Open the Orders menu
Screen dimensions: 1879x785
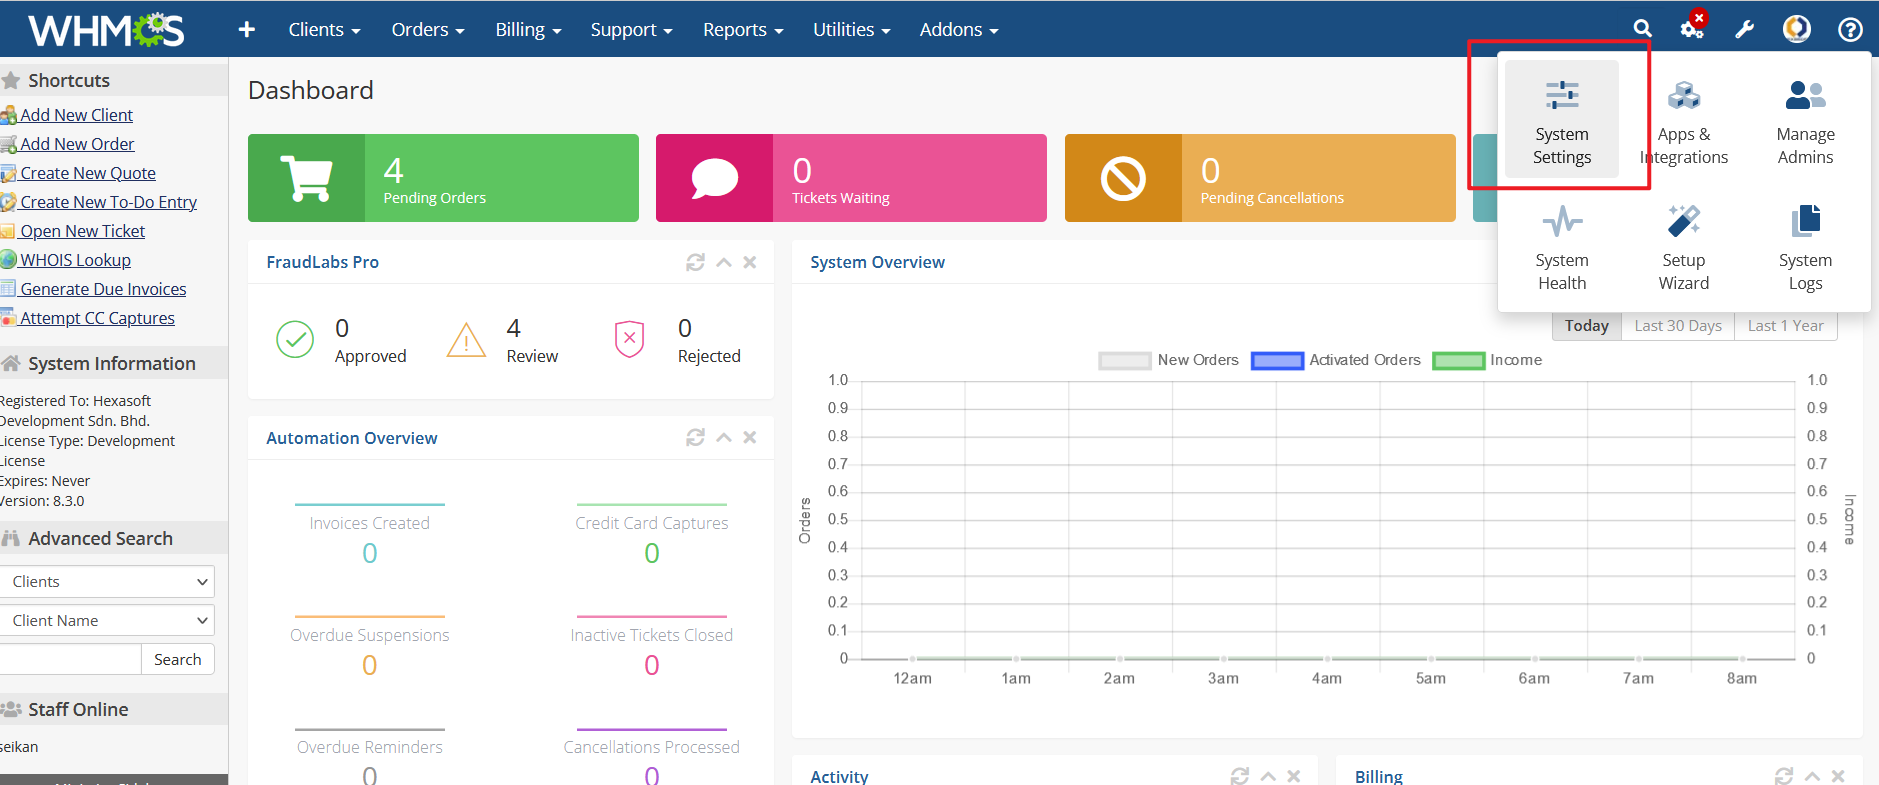428,30
